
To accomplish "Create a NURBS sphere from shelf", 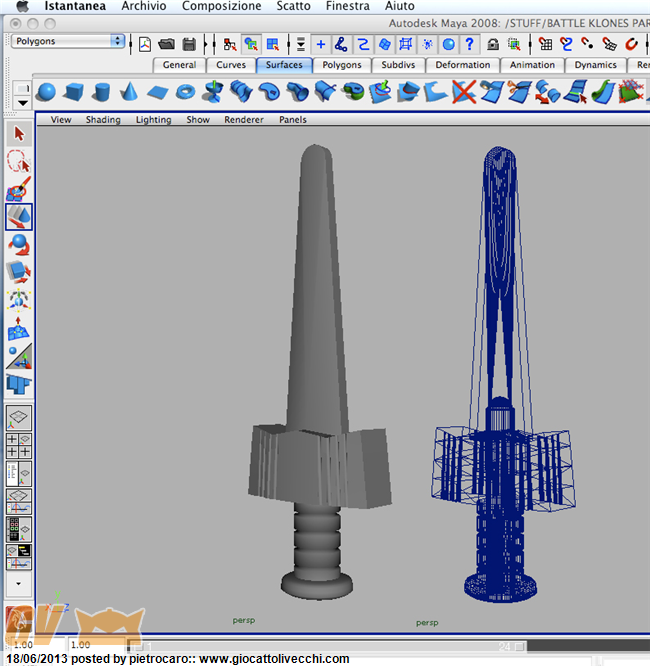I will 46,93.
